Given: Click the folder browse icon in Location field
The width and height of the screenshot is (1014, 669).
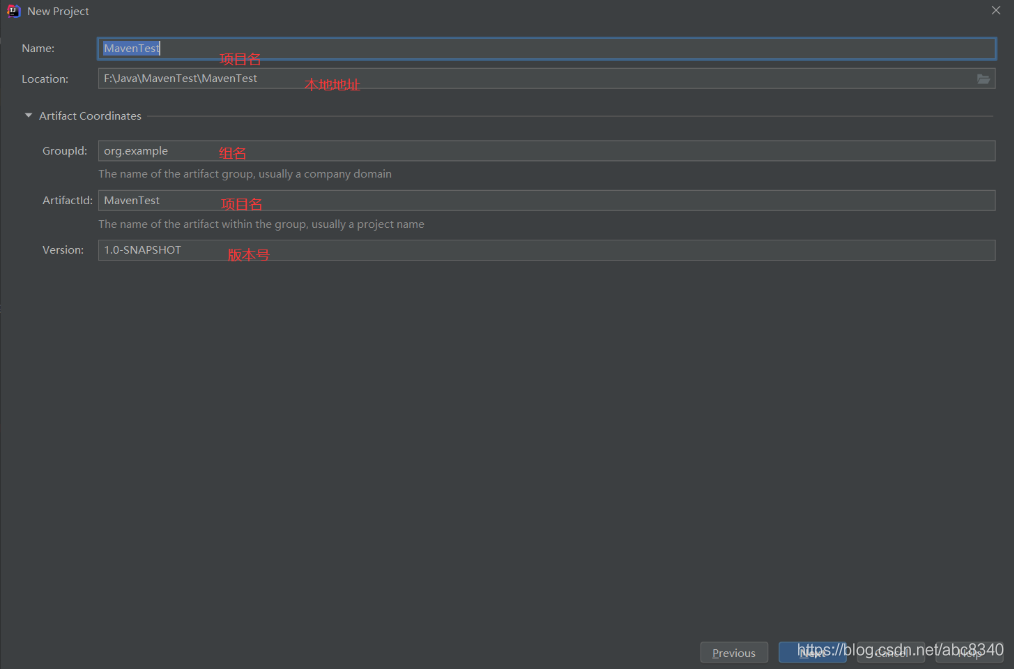Looking at the screenshot, I should (x=983, y=79).
